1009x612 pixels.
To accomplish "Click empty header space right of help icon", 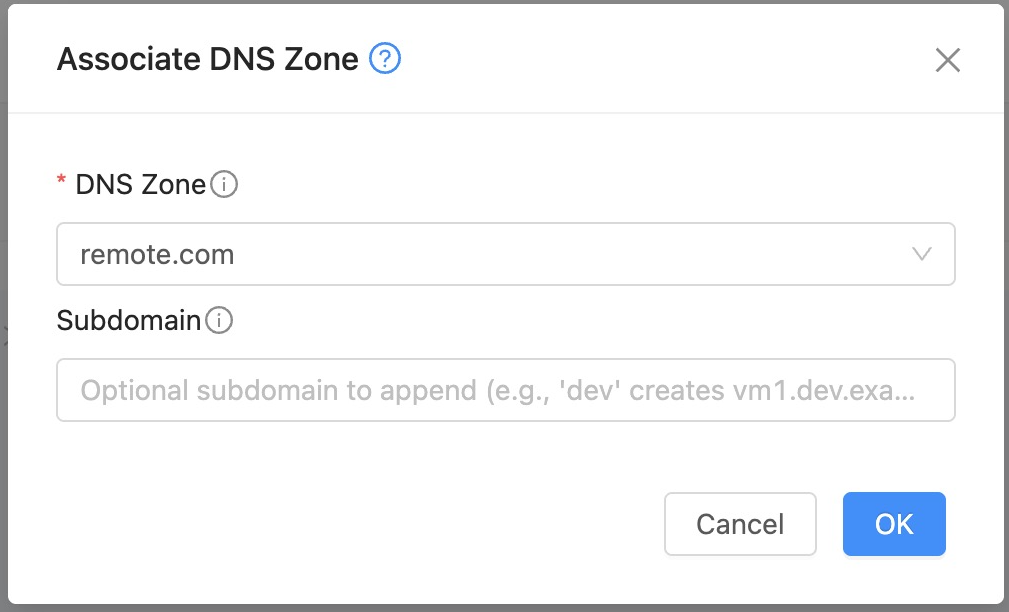I will point(650,60).
